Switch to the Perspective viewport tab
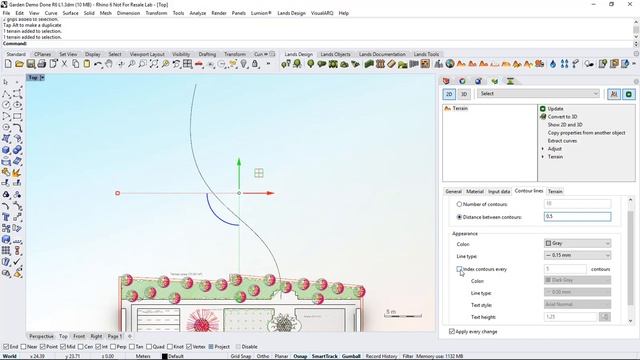640x360 pixels. 41,336
